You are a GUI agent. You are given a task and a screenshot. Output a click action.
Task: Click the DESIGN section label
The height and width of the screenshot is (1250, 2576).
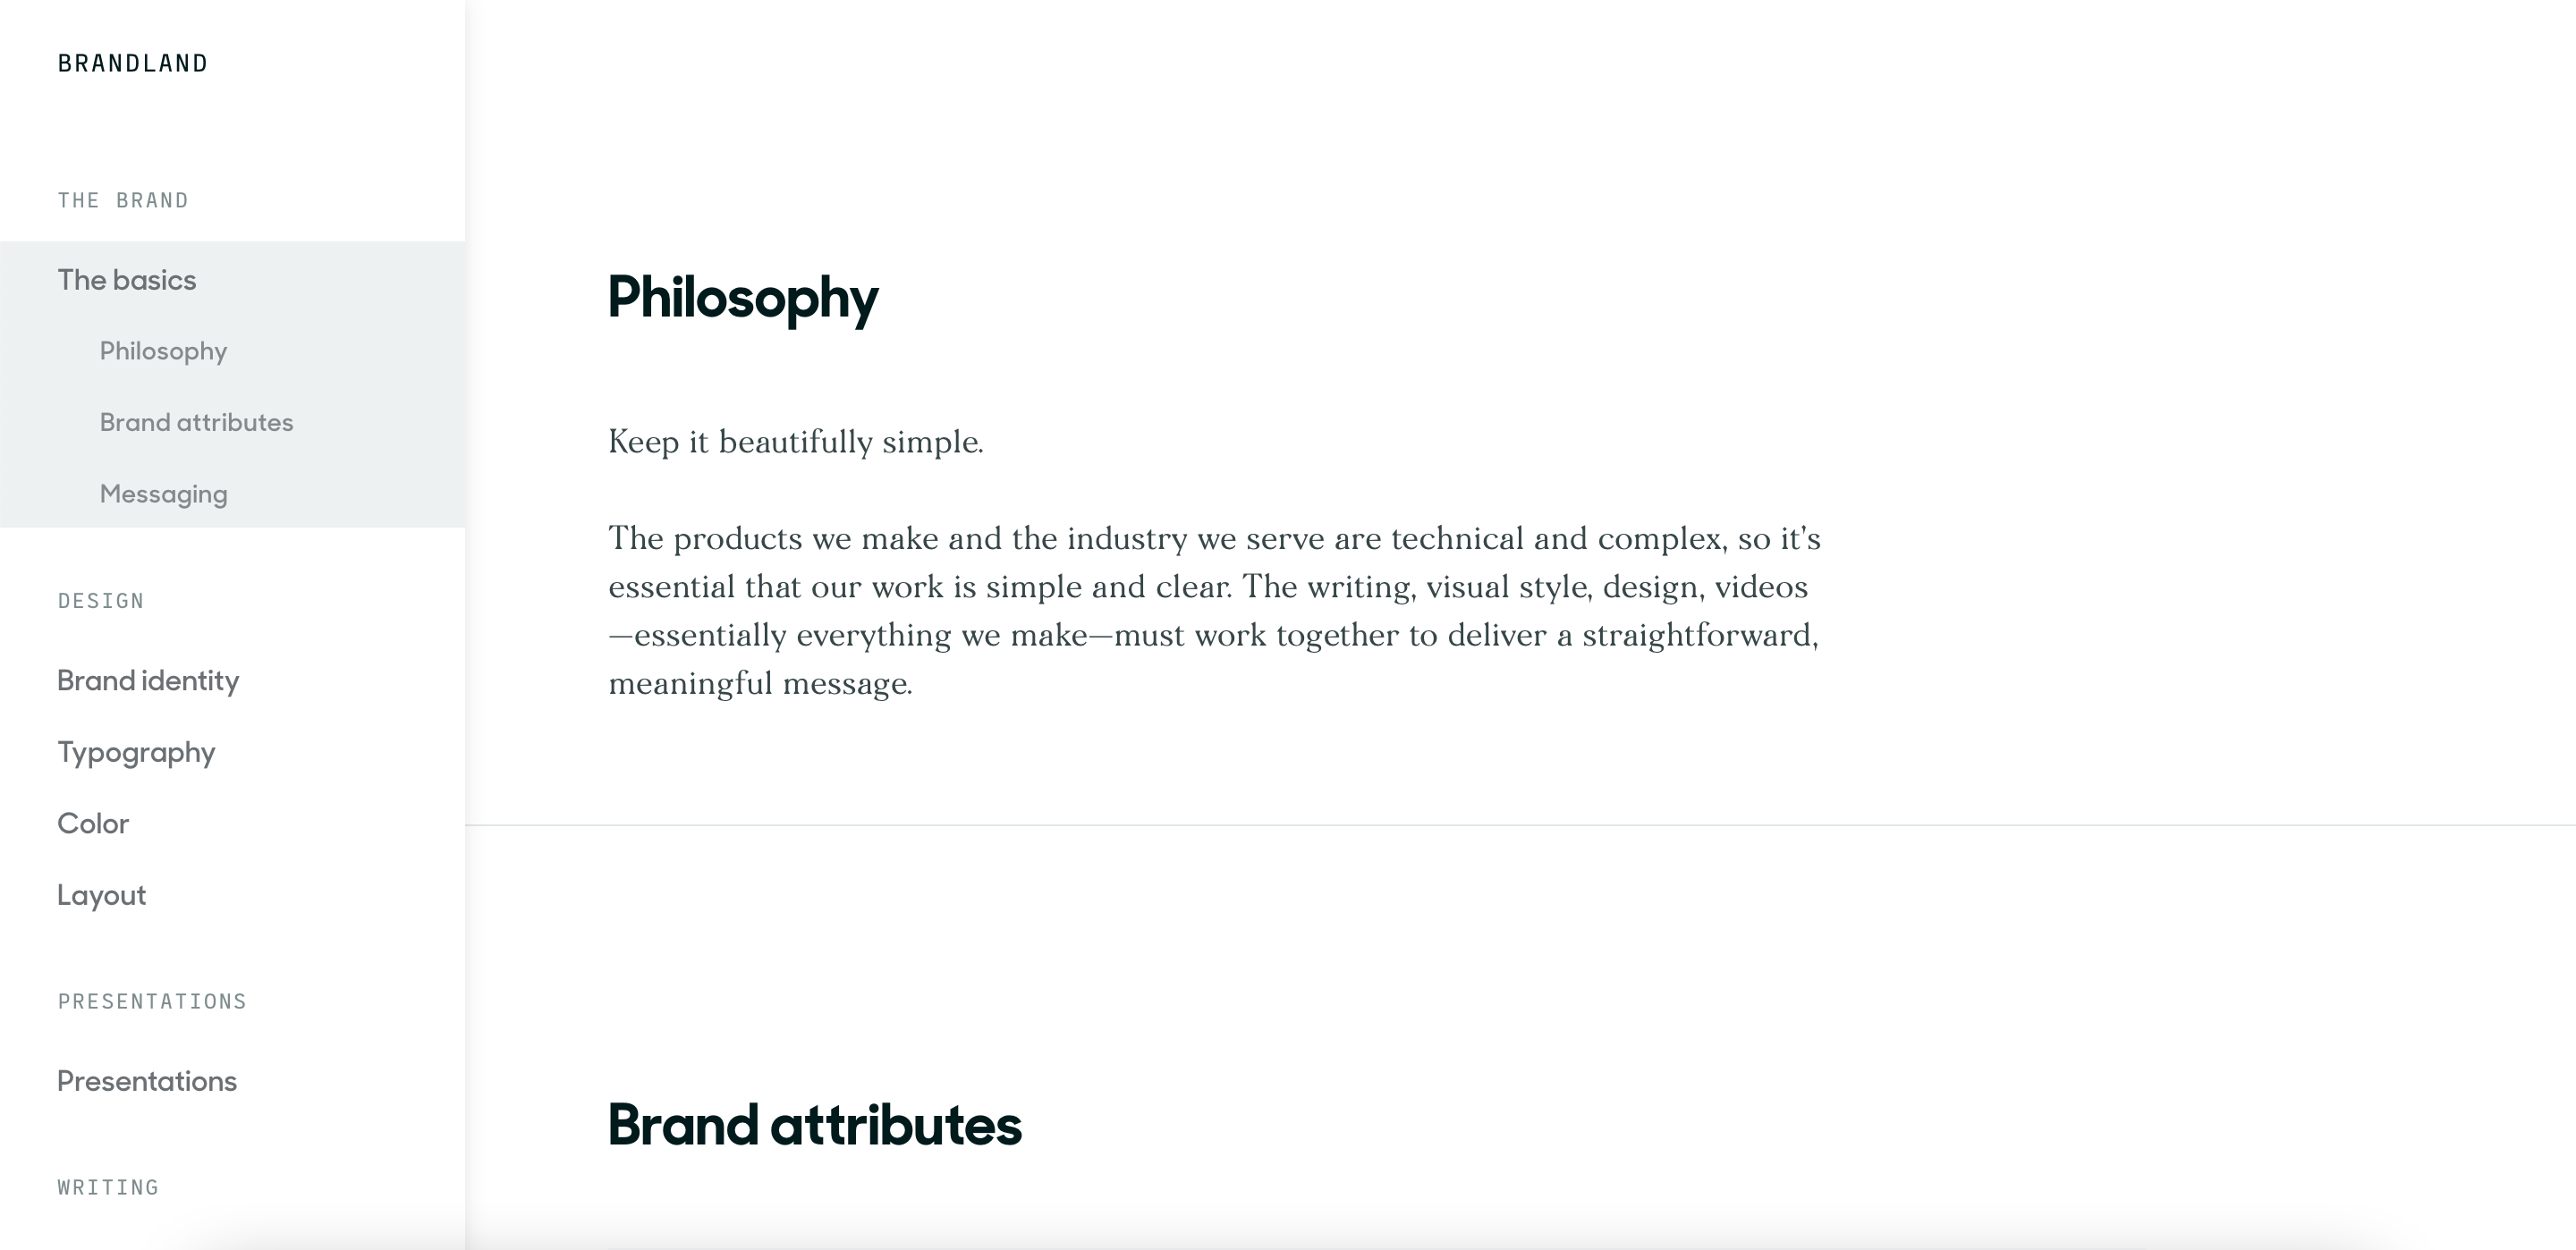(101, 601)
